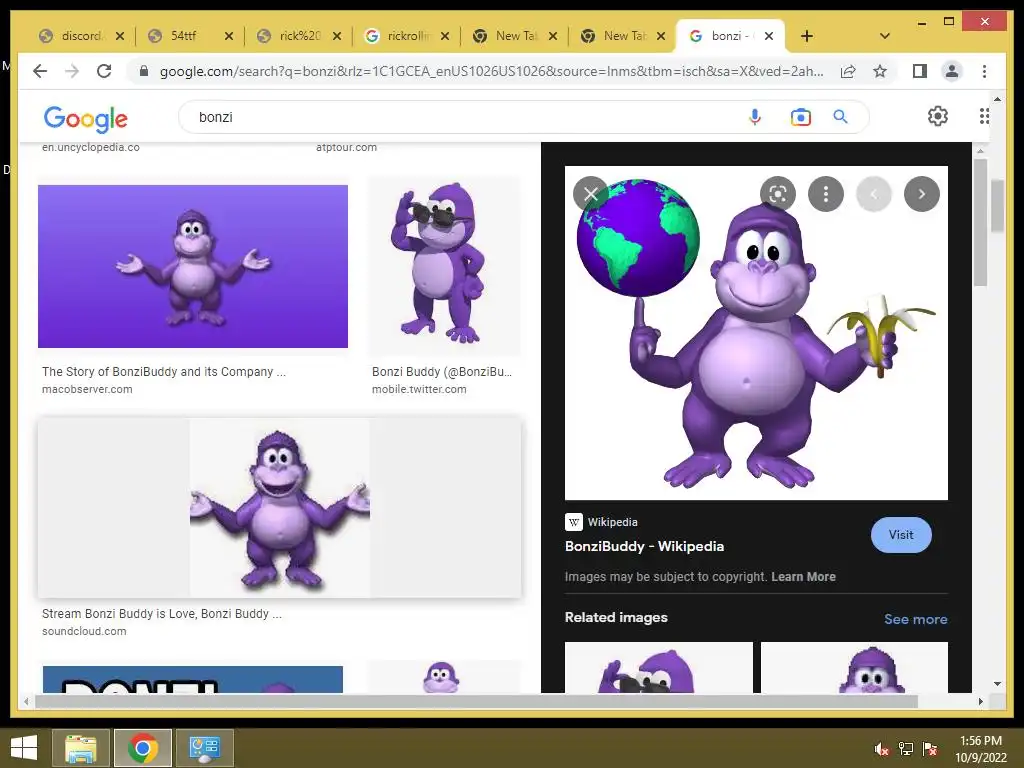Close the 54ttf tab
The height and width of the screenshot is (768, 1024).
pos(229,36)
